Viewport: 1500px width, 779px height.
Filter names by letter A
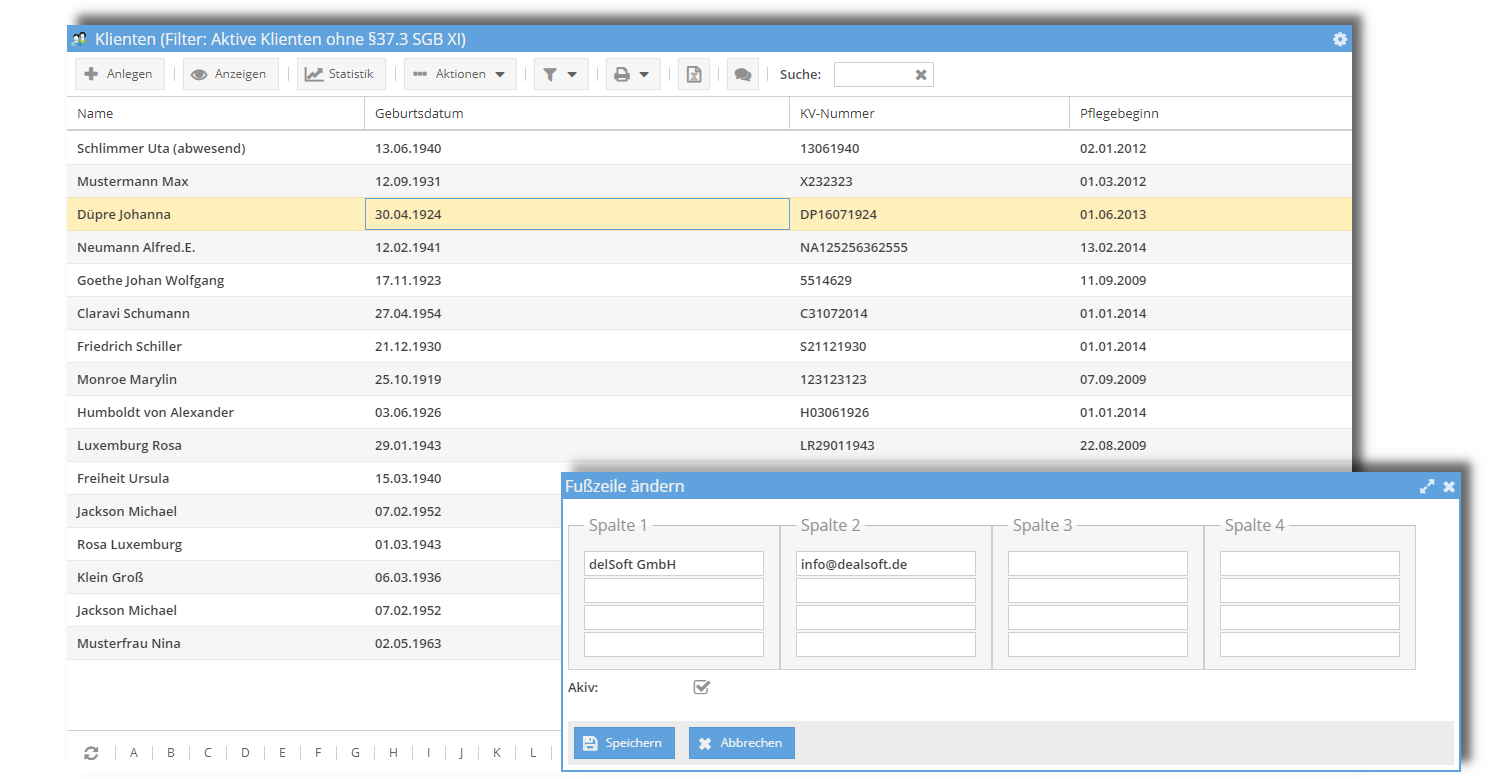(133, 752)
